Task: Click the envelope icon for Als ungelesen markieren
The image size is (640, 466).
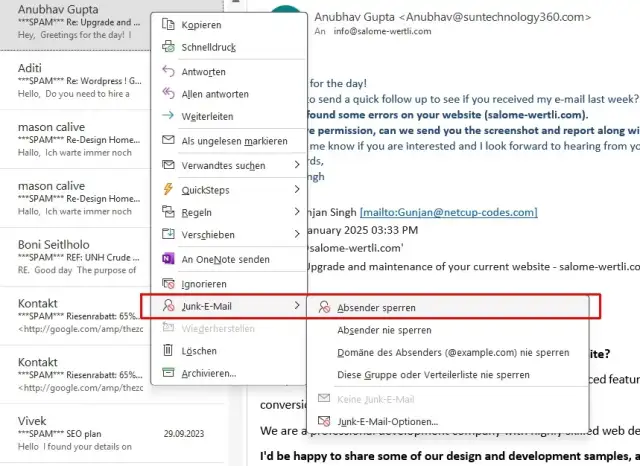Action: [168, 140]
